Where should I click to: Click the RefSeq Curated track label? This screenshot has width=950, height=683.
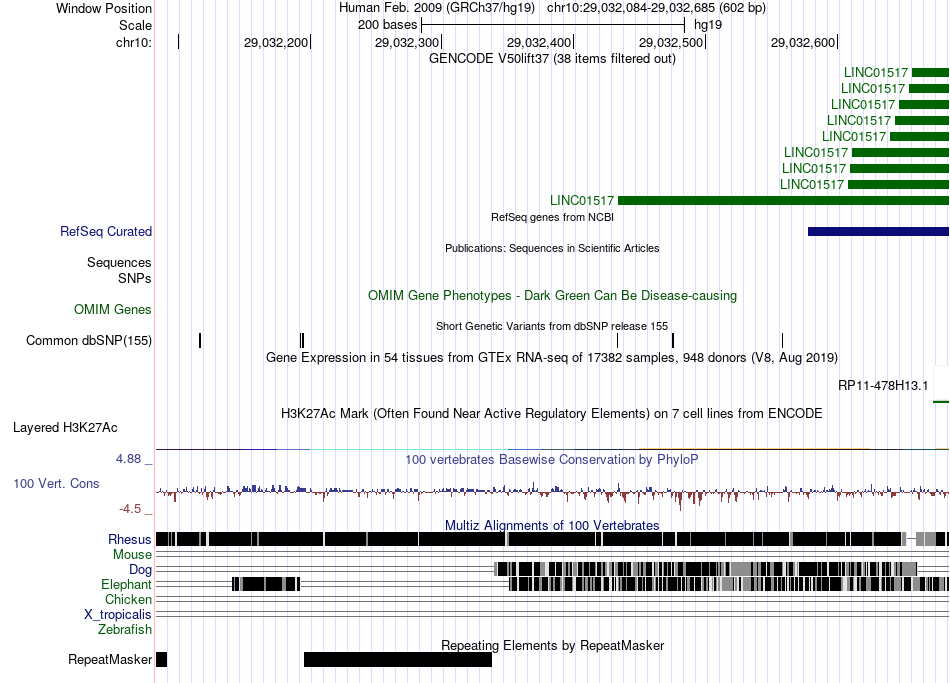pyautogui.click(x=106, y=232)
